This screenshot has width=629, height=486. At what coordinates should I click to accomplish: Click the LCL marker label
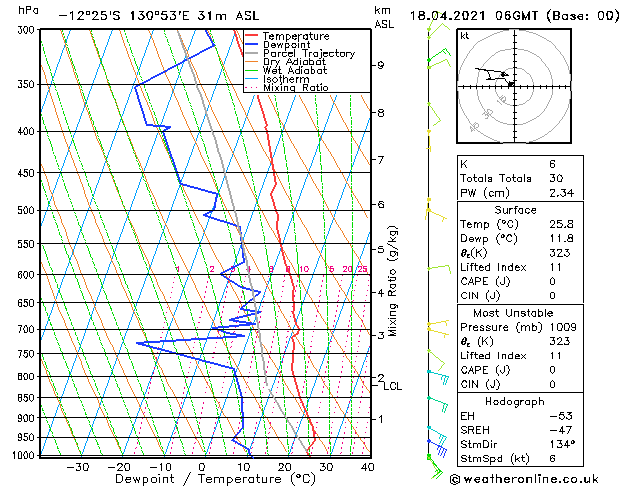(x=392, y=386)
